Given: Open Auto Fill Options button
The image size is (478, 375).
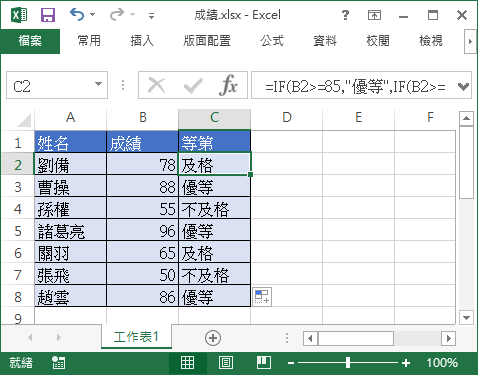Looking at the screenshot, I should [x=262, y=297].
